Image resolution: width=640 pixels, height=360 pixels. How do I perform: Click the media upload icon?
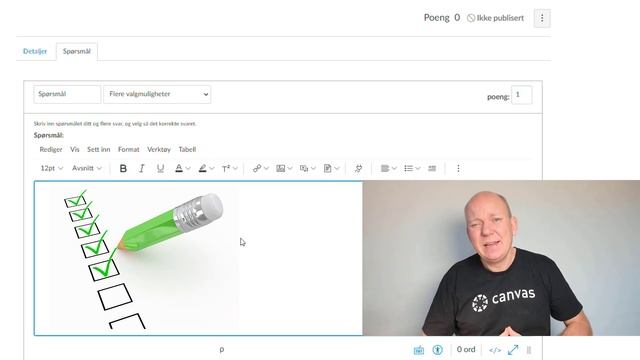pyautogui.click(x=304, y=168)
